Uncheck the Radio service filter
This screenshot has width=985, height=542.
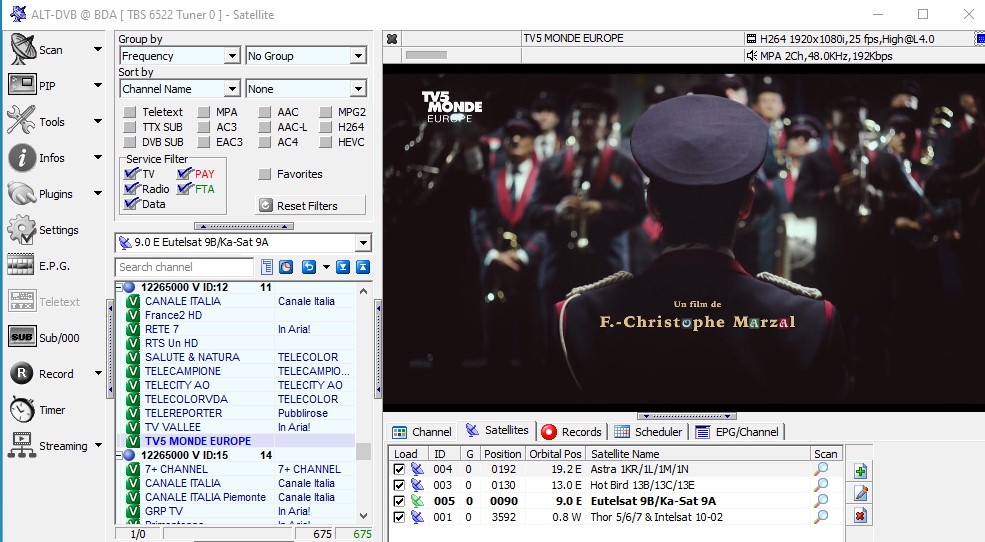[x=131, y=189]
